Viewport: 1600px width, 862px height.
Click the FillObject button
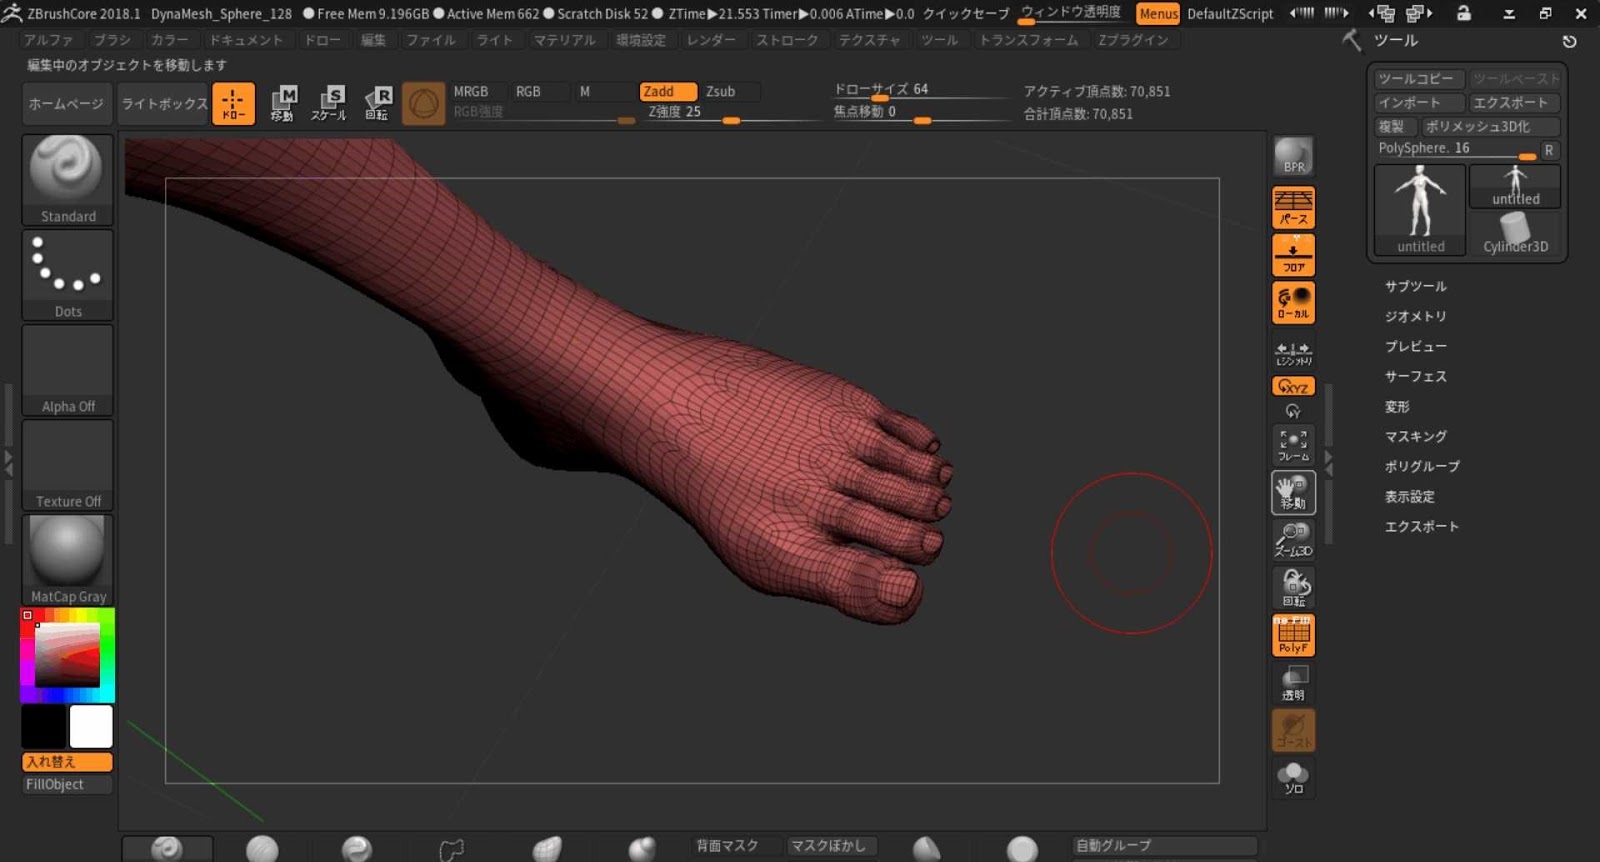tap(67, 785)
